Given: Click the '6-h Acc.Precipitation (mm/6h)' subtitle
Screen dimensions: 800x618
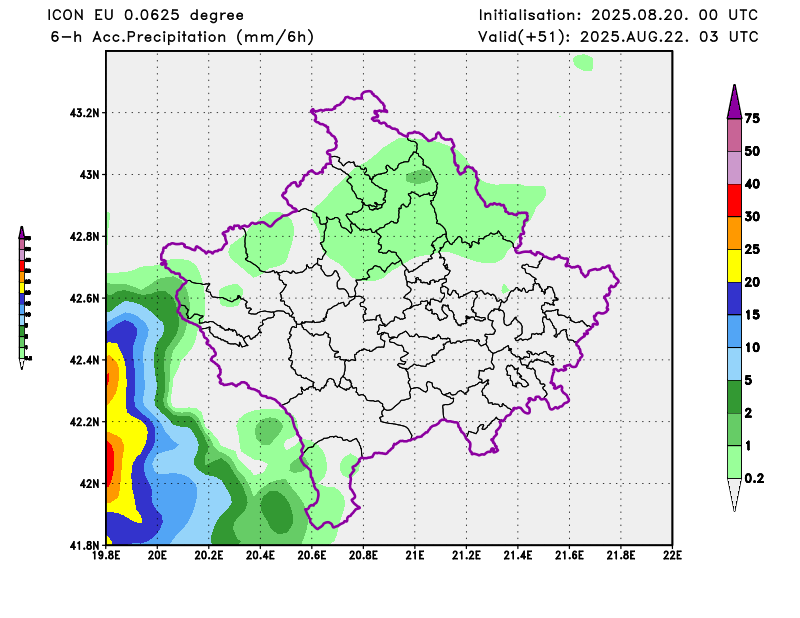Looking at the screenshot, I should [182, 37].
